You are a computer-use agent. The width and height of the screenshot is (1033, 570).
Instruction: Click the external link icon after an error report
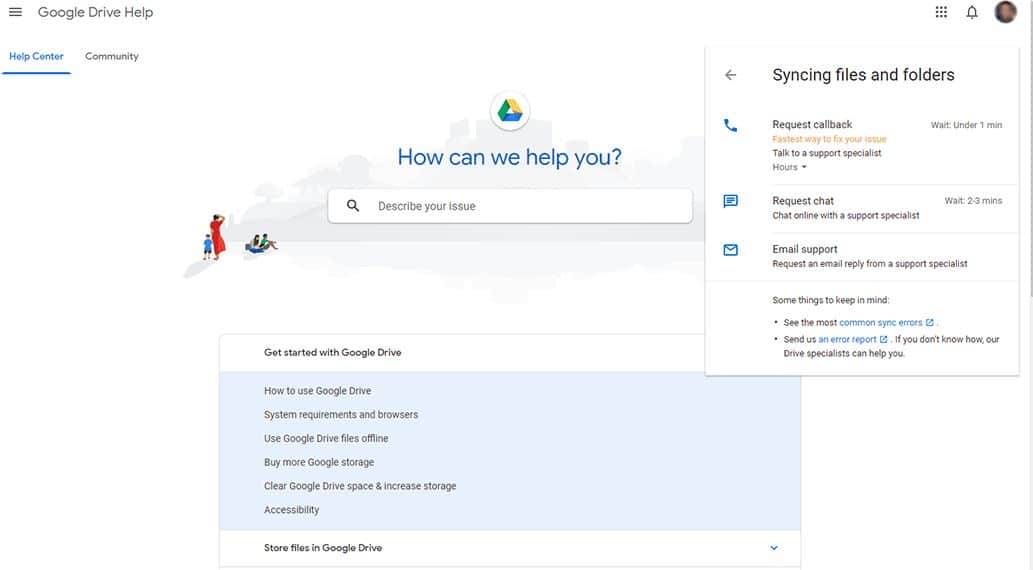pyautogui.click(x=883, y=339)
